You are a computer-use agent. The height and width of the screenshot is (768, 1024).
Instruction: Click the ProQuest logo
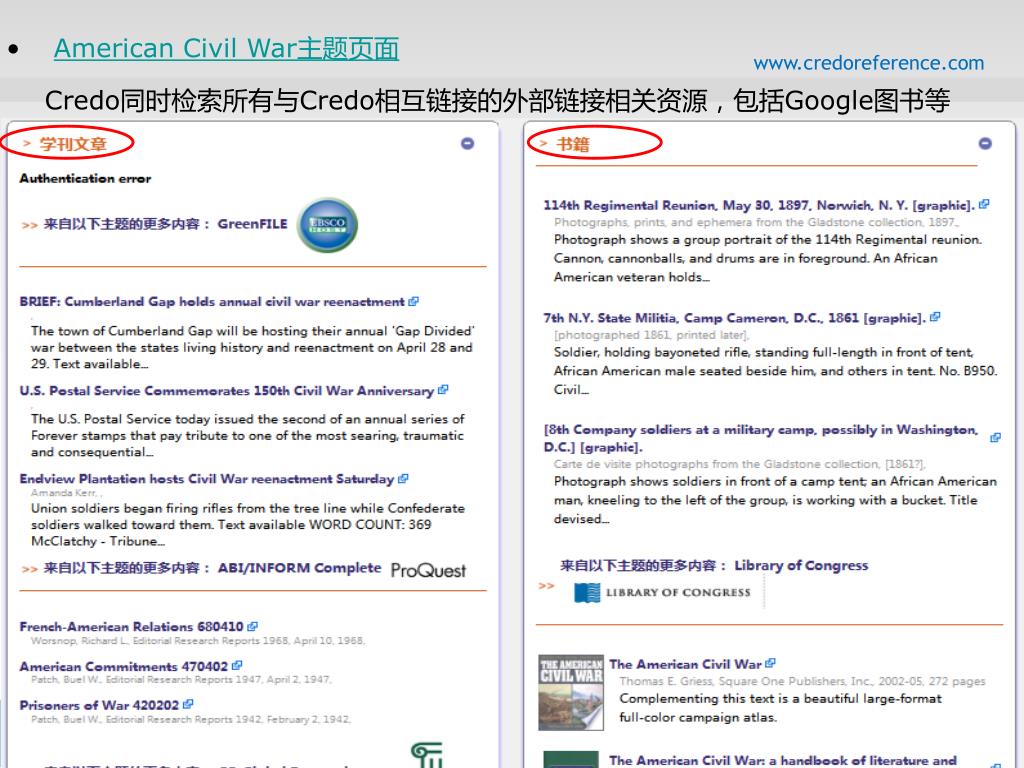coord(428,570)
